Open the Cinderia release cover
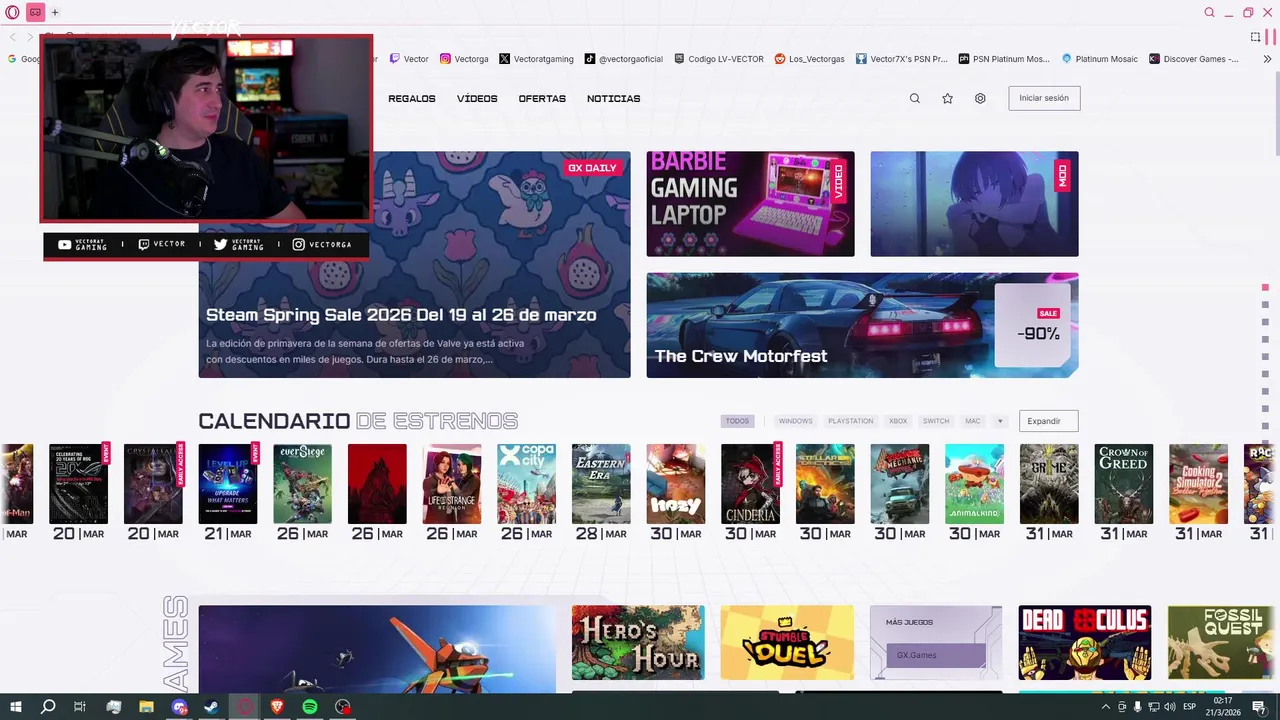 point(750,484)
